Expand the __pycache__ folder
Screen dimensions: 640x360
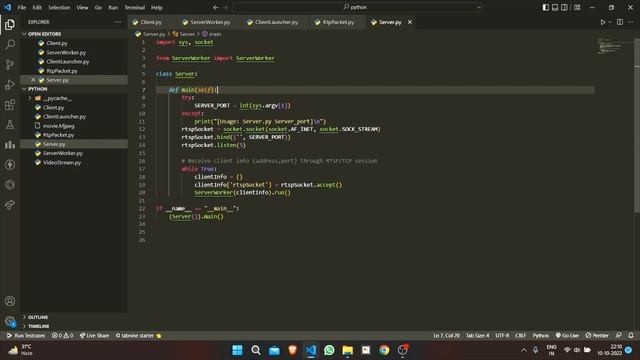point(58,98)
